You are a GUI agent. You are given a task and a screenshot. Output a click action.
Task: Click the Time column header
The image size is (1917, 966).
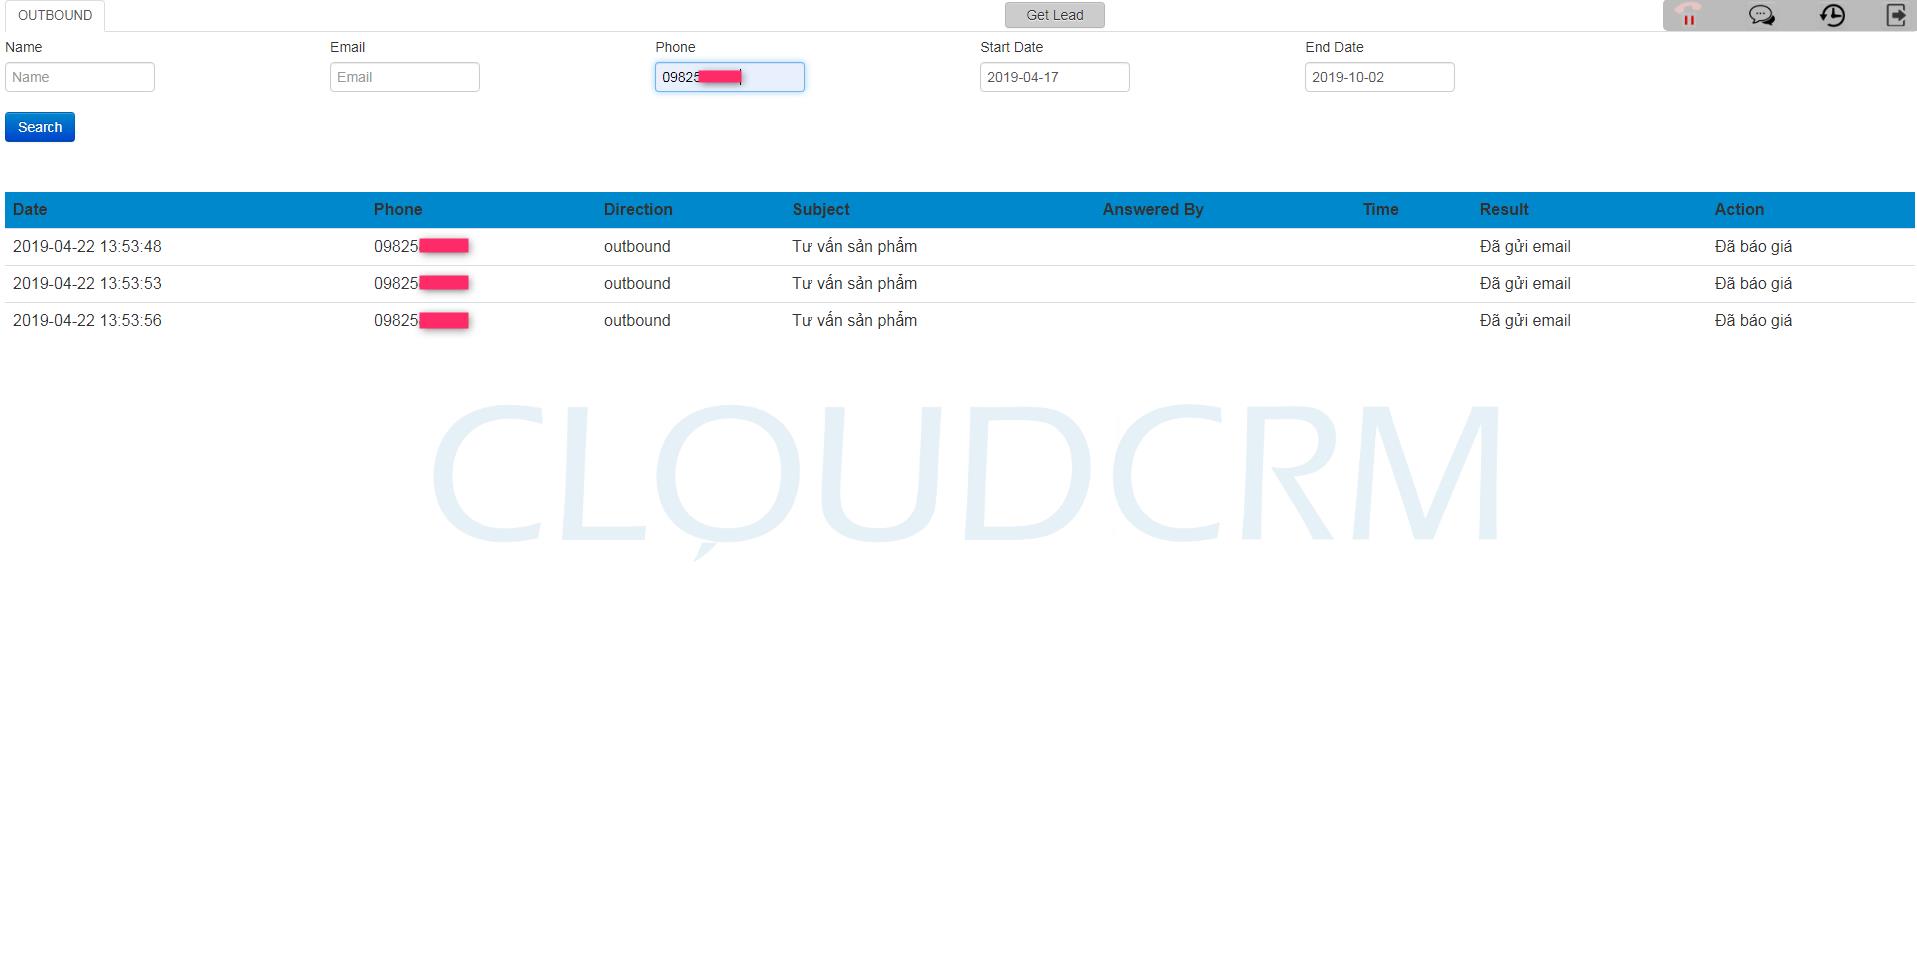1380,209
